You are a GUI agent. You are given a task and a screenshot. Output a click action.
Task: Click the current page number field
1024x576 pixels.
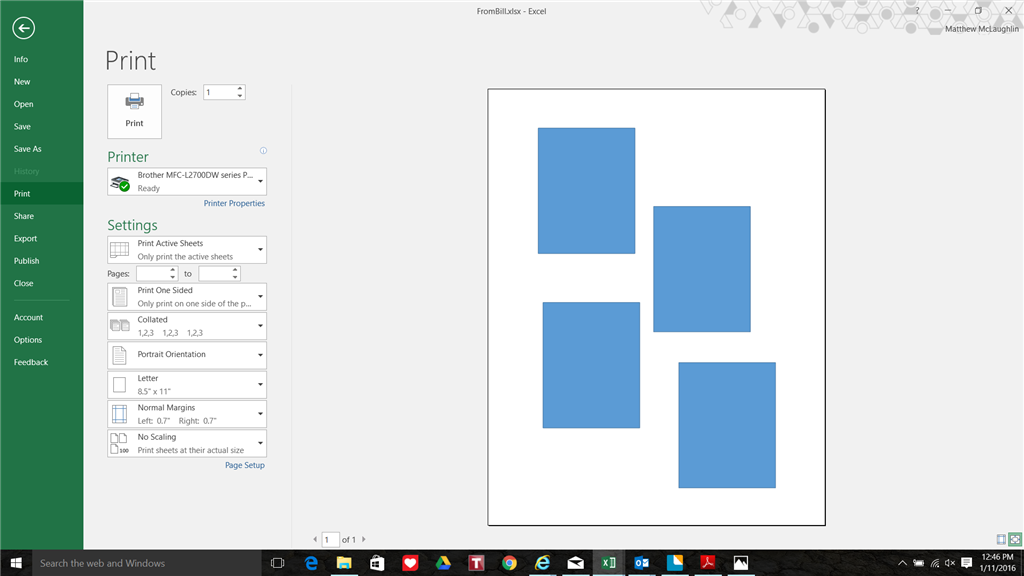coord(330,539)
